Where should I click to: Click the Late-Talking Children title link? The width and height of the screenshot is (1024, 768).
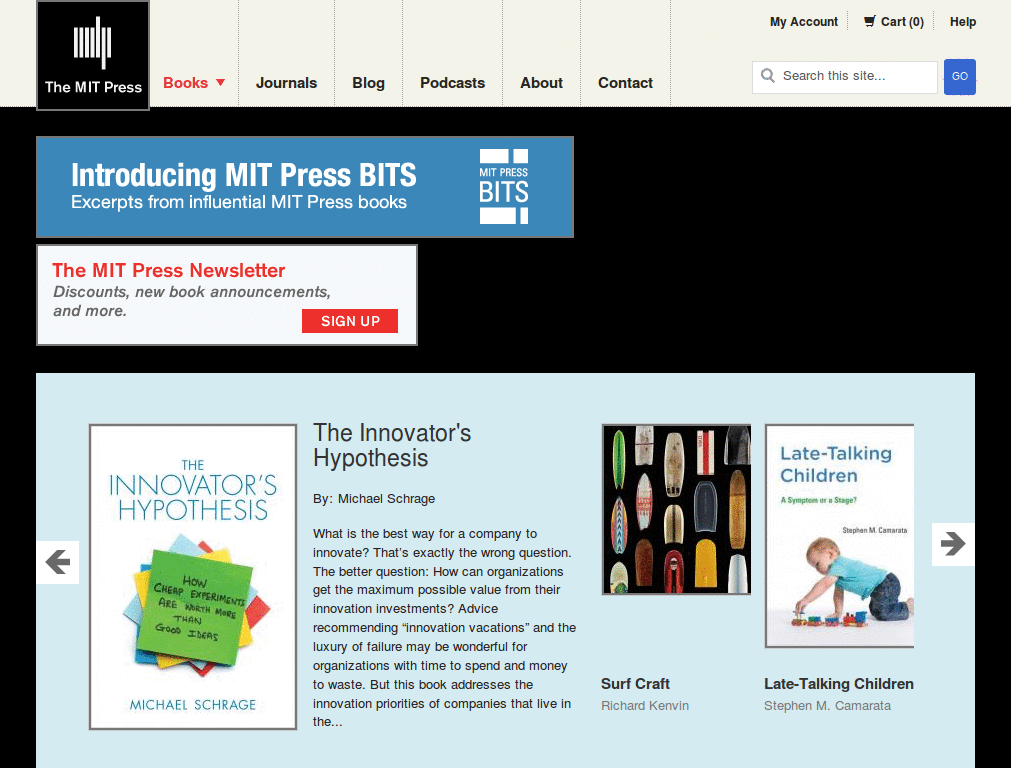(x=839, y=684)
